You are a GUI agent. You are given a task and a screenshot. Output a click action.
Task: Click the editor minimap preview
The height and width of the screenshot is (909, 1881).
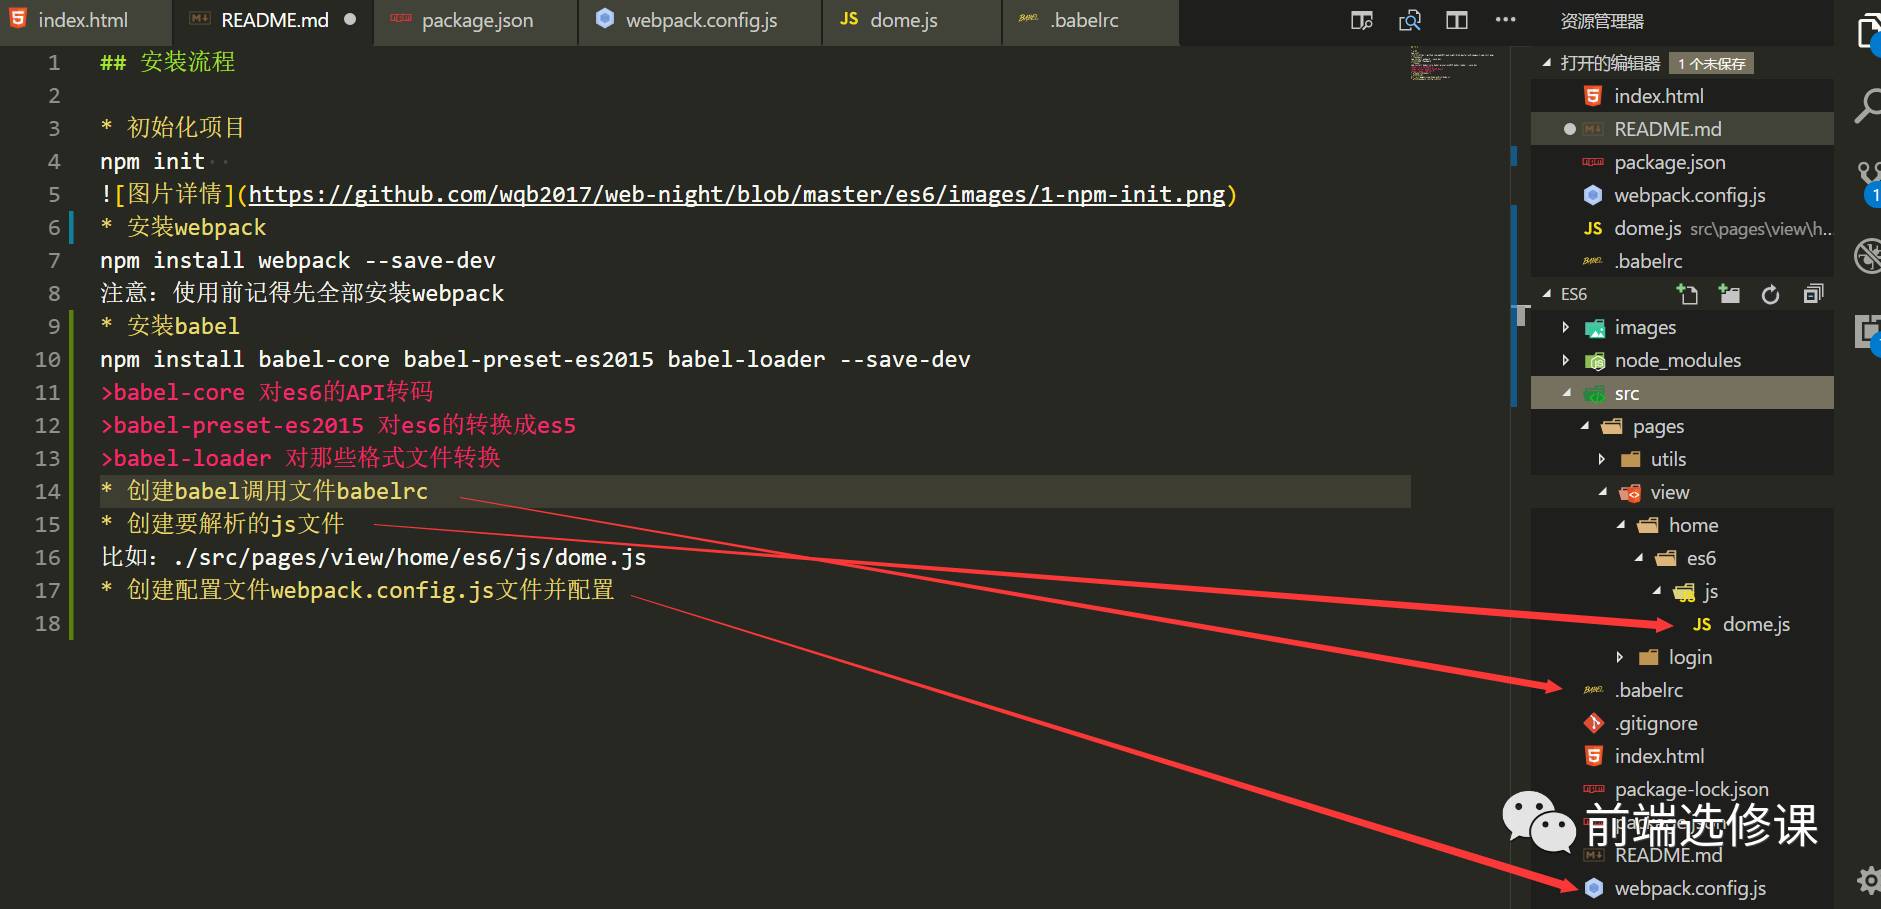[1450, 63]
